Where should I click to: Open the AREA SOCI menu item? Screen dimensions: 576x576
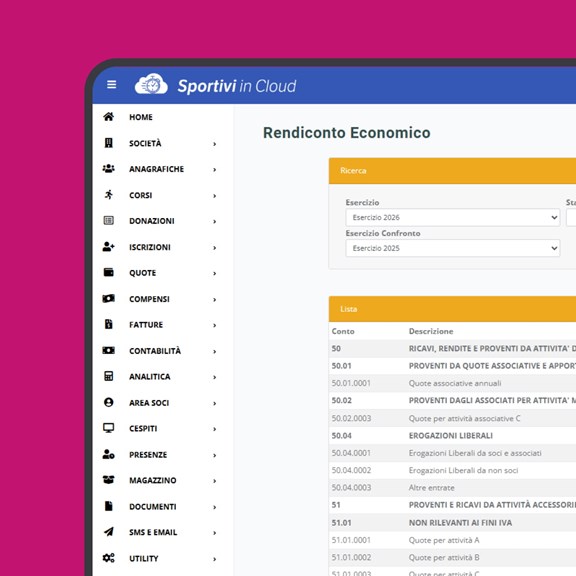149,403
